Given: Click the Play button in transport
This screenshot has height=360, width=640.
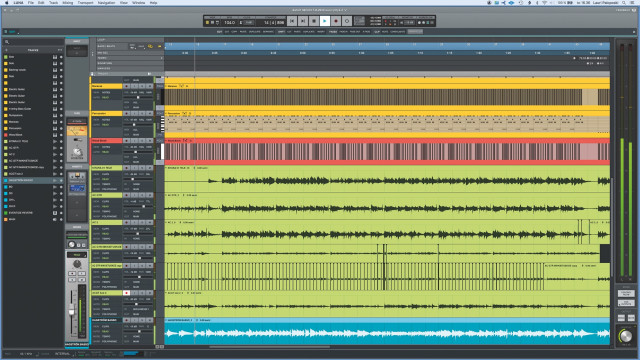Looking at the screenshot, I should tap(324, 21).
